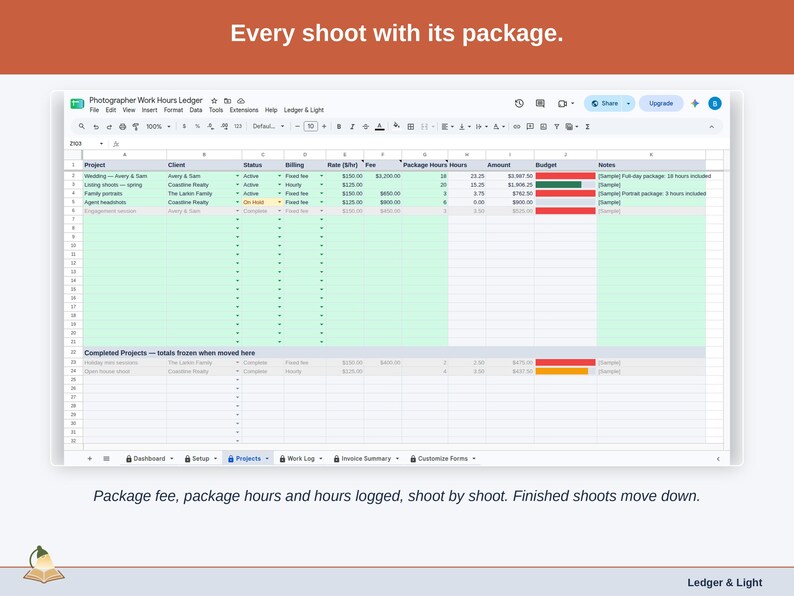Click the move to folder icon
The height and width of the screenshot is (596, 794).
point(227,101)
